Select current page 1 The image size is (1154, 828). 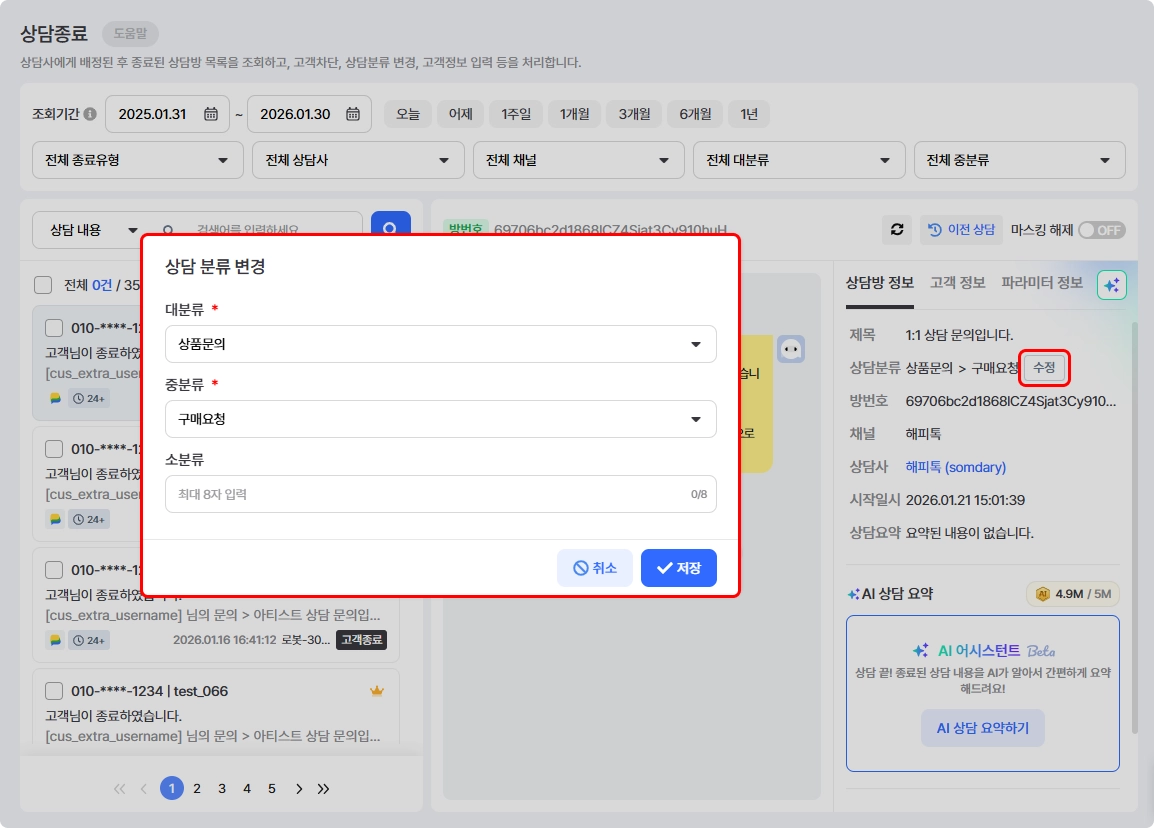(x=171, y=788)
